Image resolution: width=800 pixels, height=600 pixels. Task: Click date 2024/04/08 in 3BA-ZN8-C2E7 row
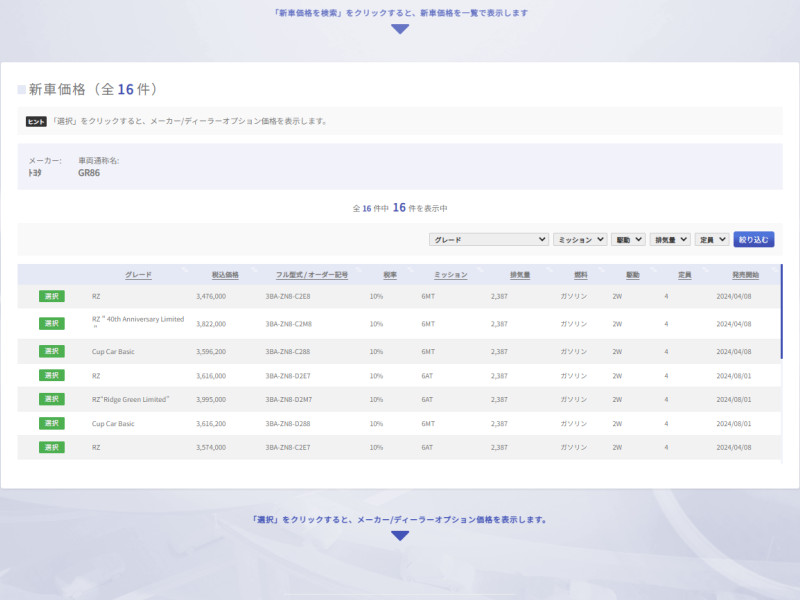pos(734,447)
